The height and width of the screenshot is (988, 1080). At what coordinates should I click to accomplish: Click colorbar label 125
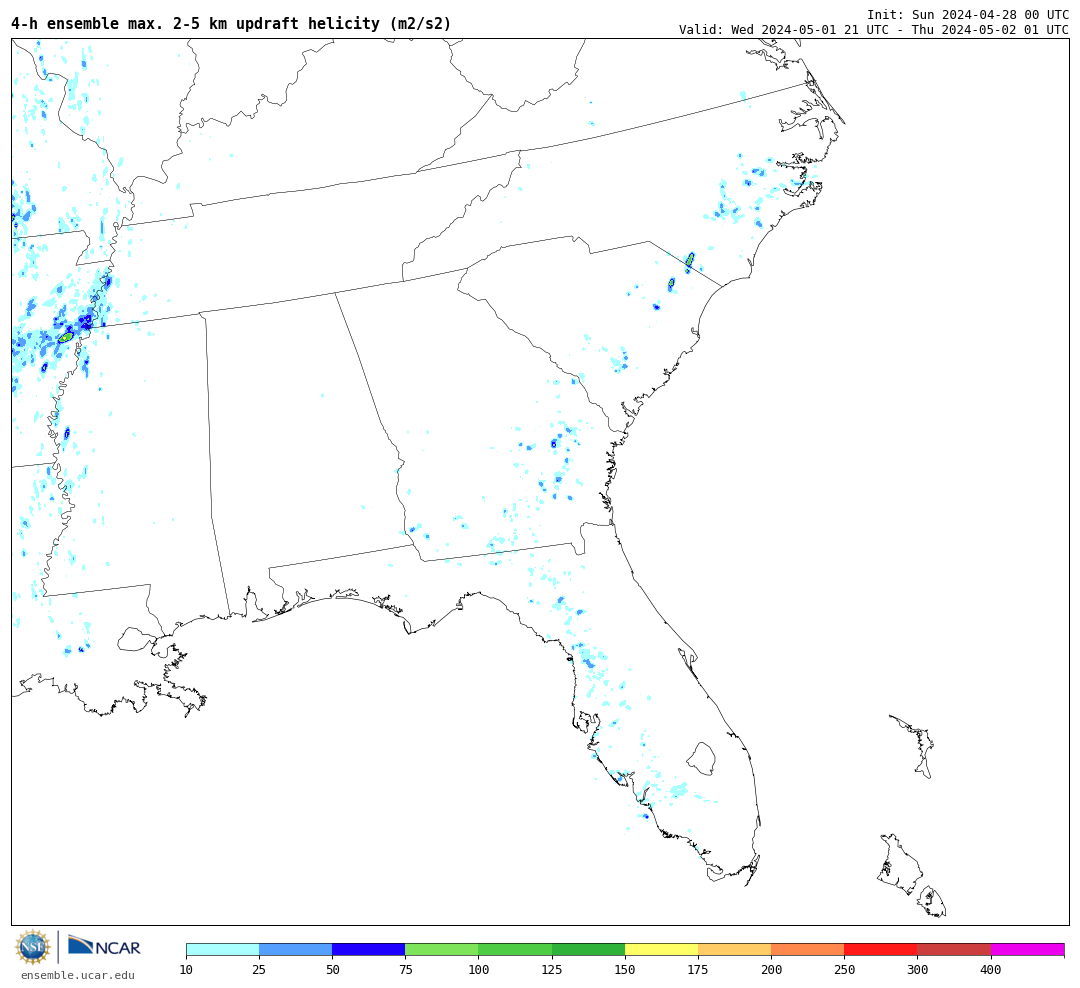(552, 969)
